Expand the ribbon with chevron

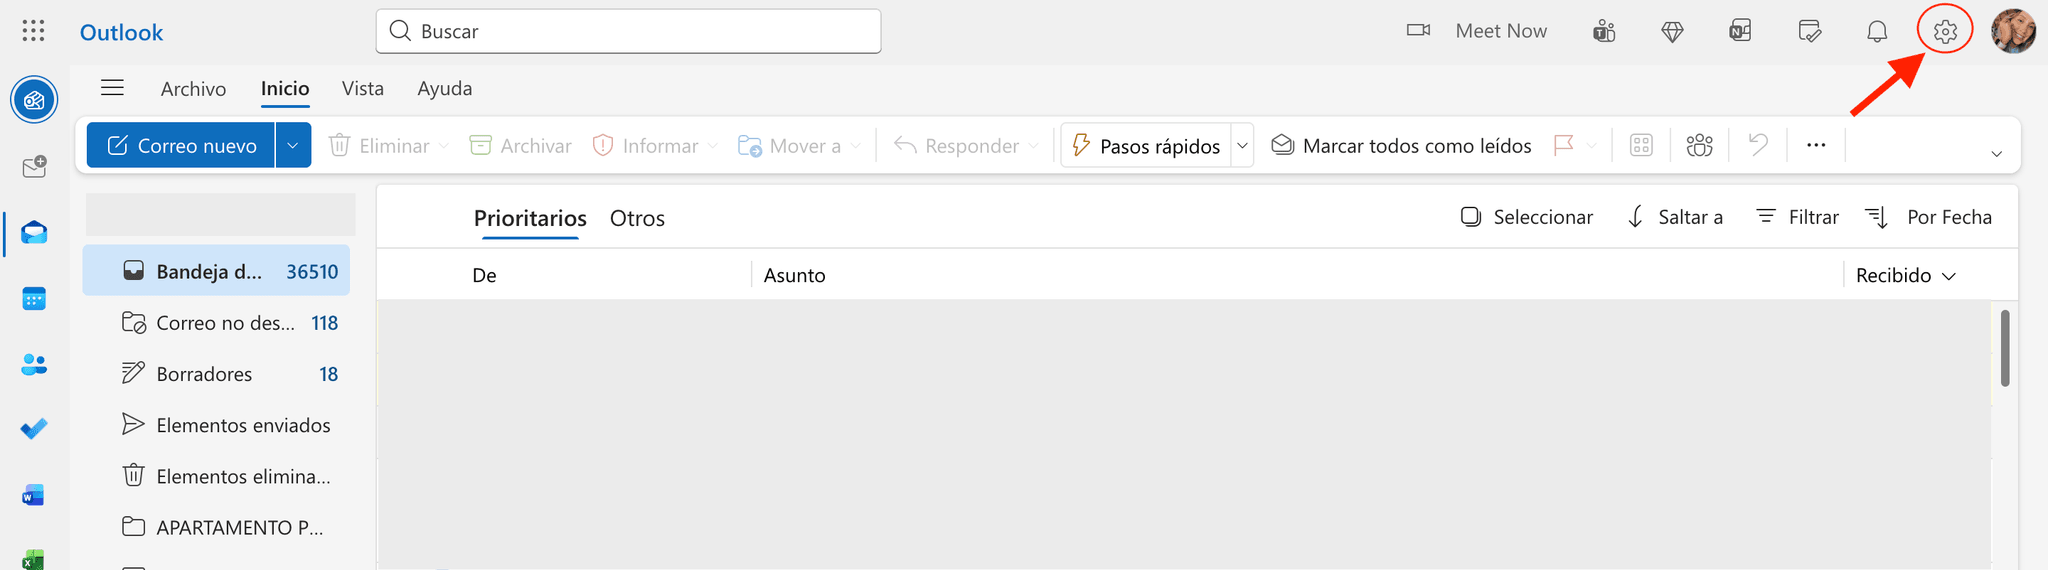click(1996, 154)
